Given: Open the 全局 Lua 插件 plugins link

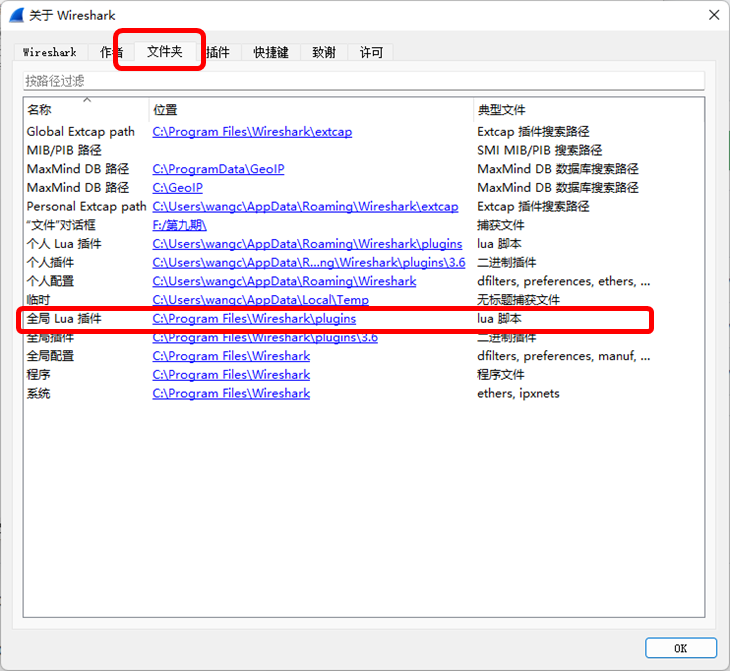Looking at the screenshot, I should point(254,319).
